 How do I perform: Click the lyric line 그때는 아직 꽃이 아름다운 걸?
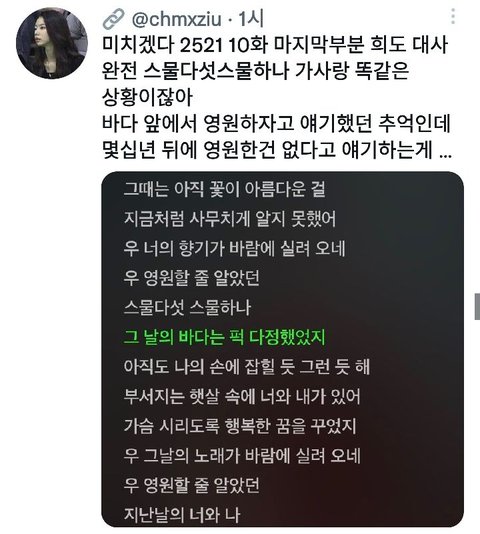224,189
